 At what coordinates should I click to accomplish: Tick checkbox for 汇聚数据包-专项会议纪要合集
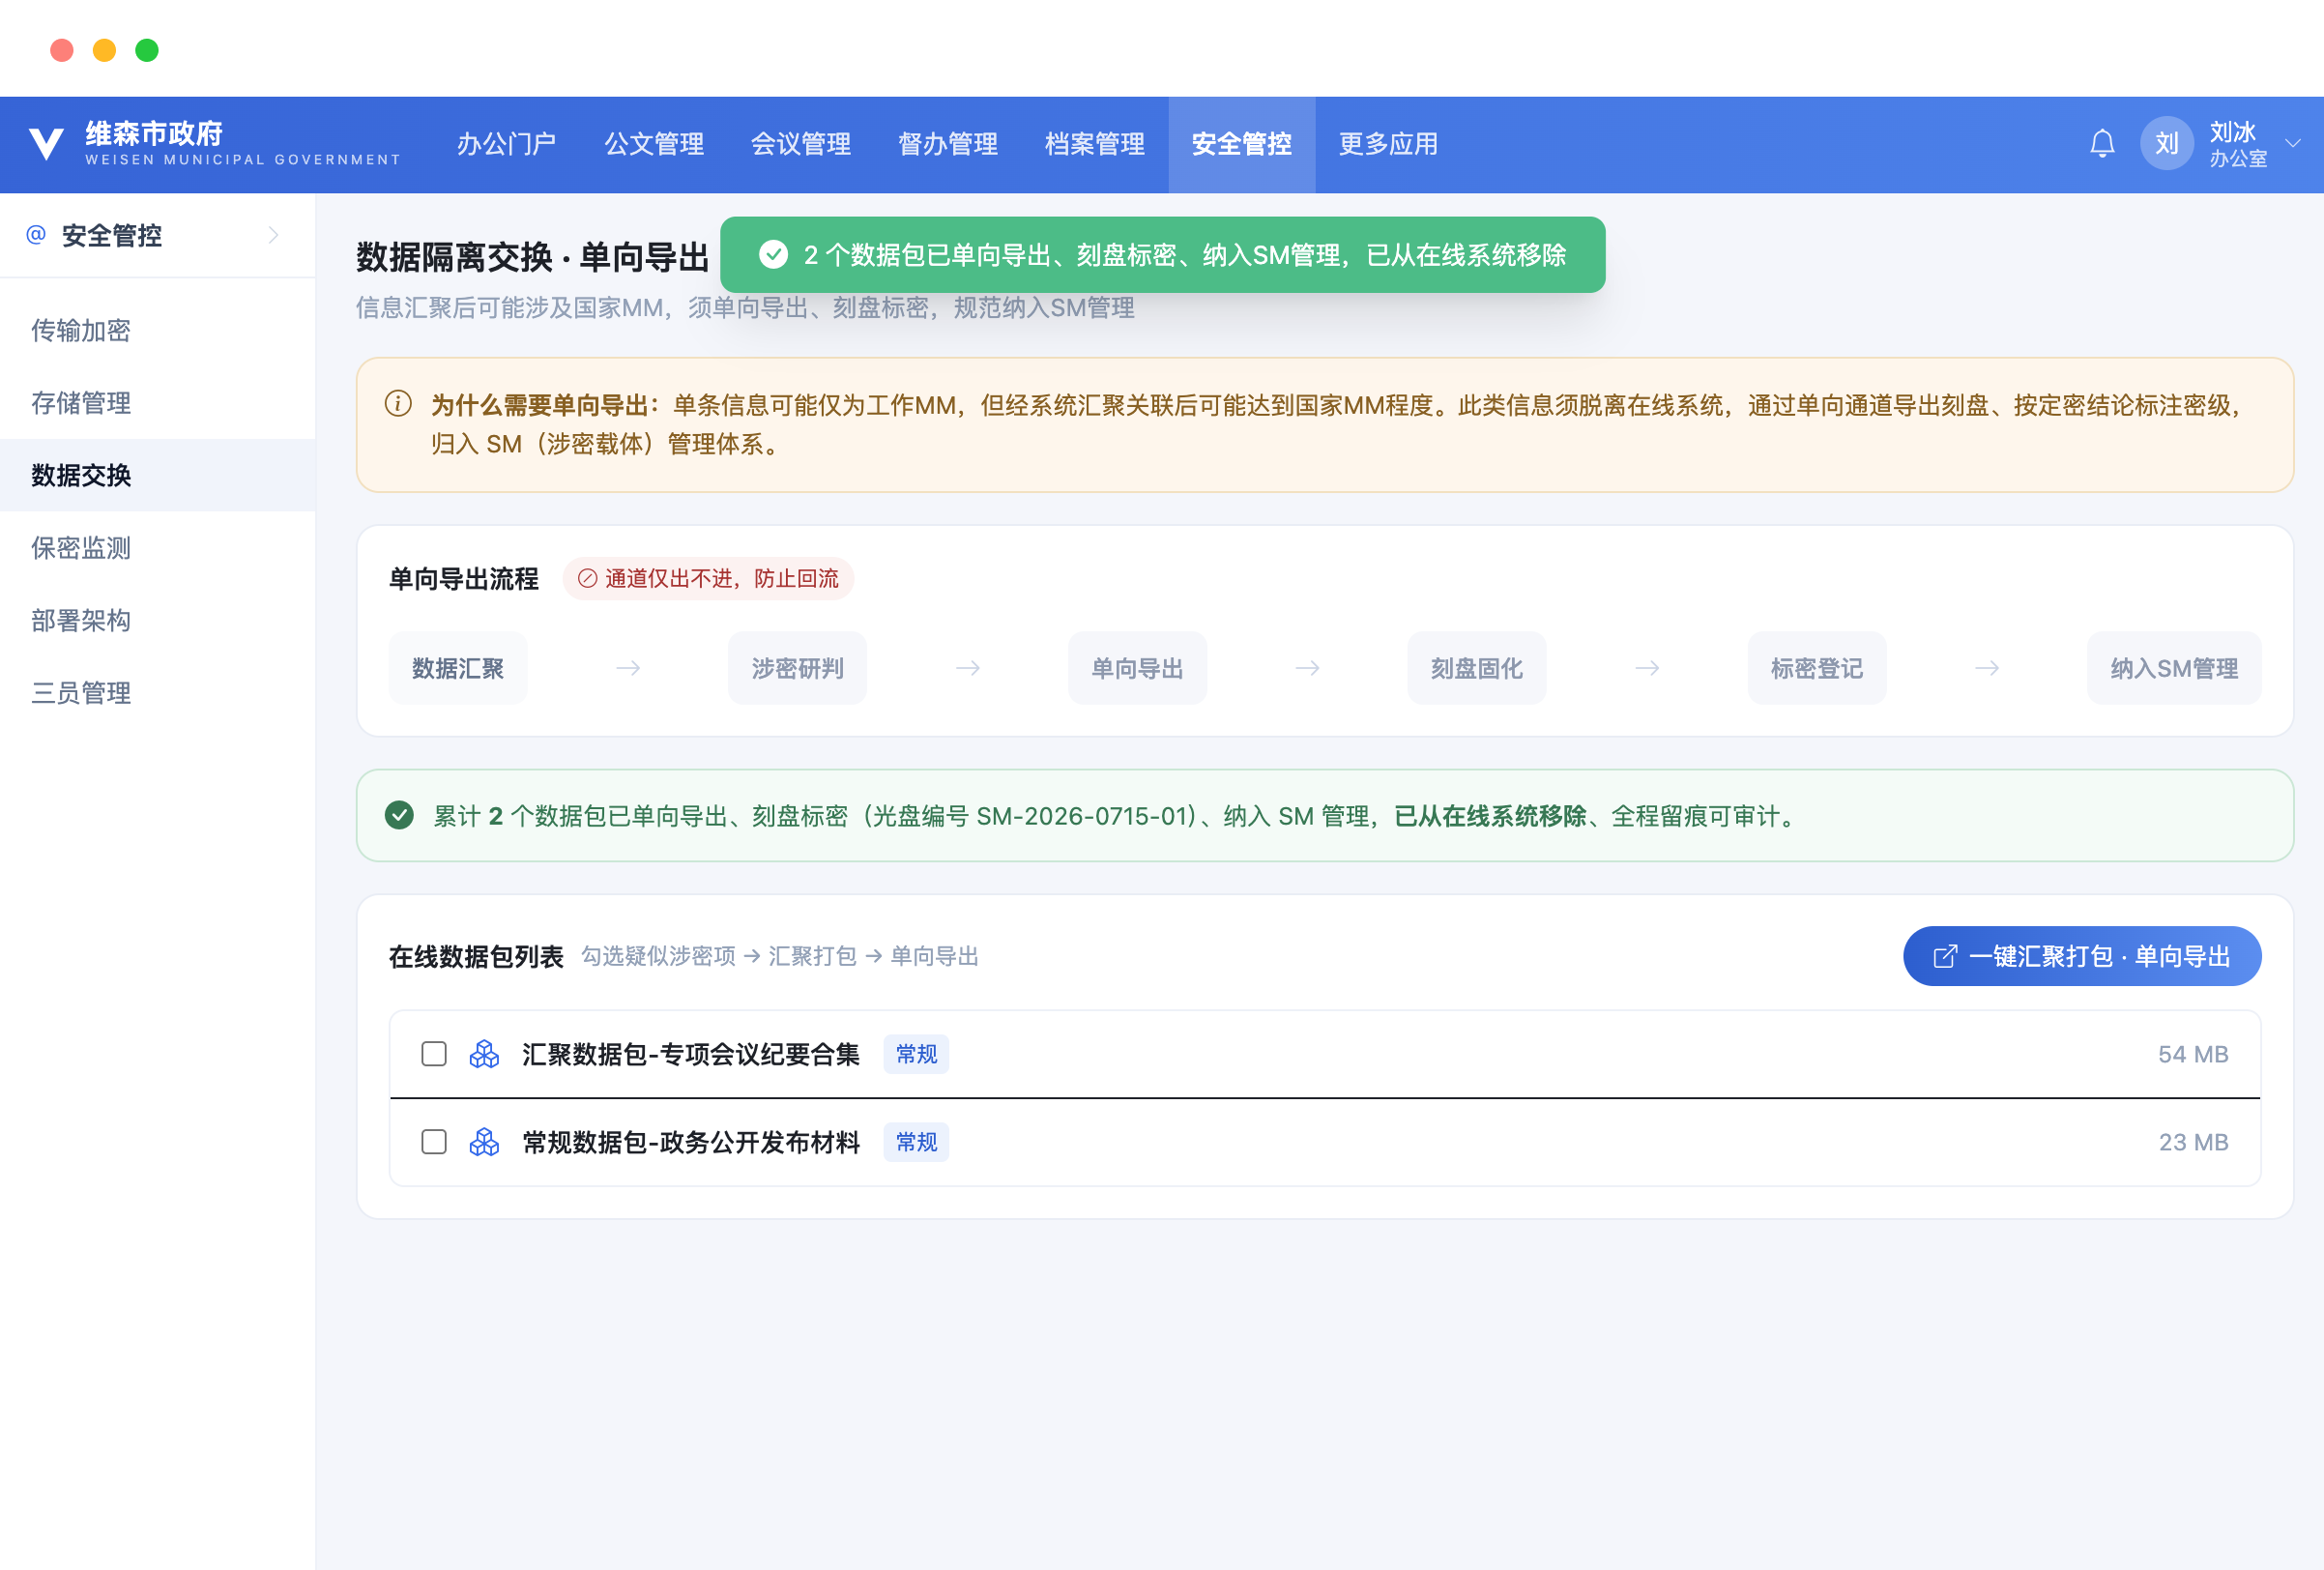[434, 1054]
